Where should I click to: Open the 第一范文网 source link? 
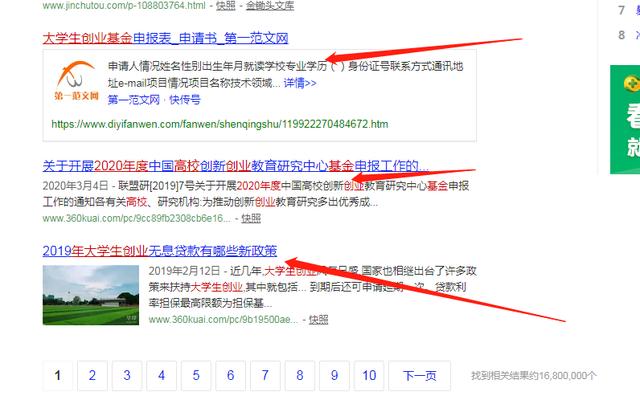tap(133, 100)
